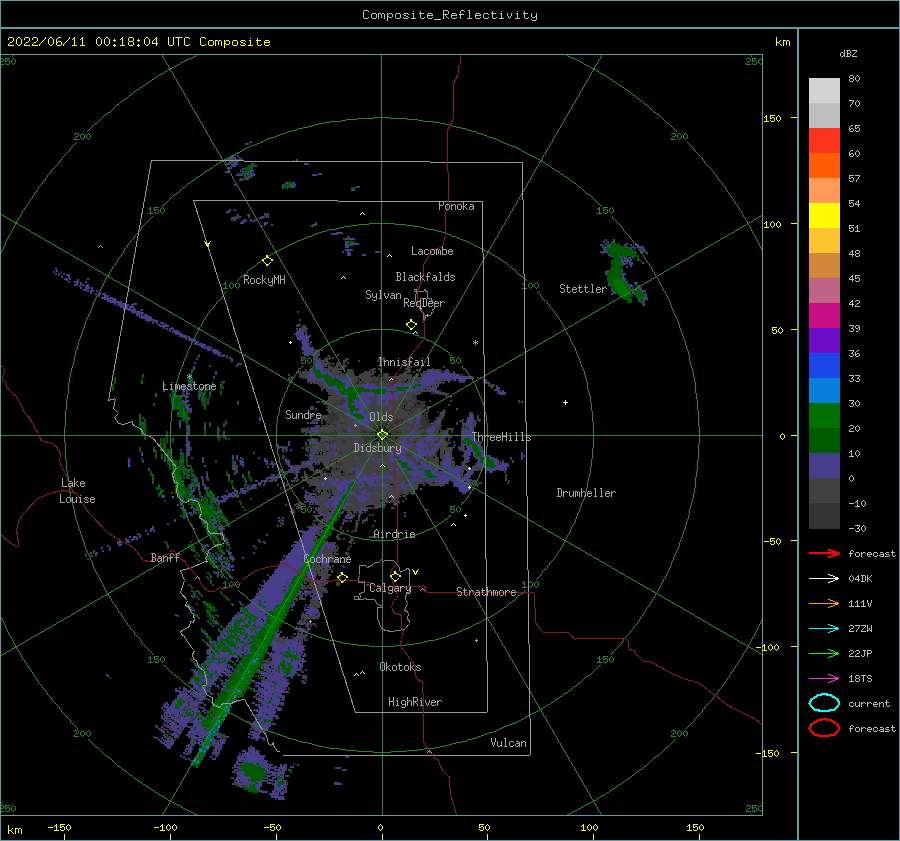The image size is (900, 841).
Task: Click the Sylvan city label
Action: click(383, 295)
